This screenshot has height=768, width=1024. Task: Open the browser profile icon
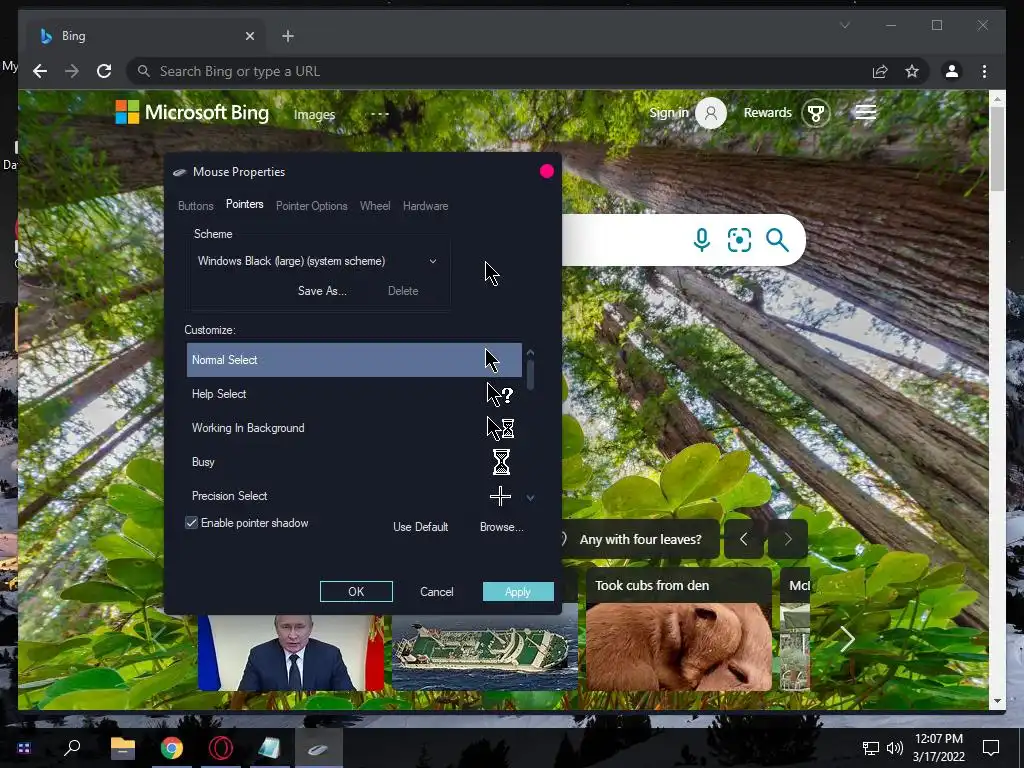coord(952,71)
